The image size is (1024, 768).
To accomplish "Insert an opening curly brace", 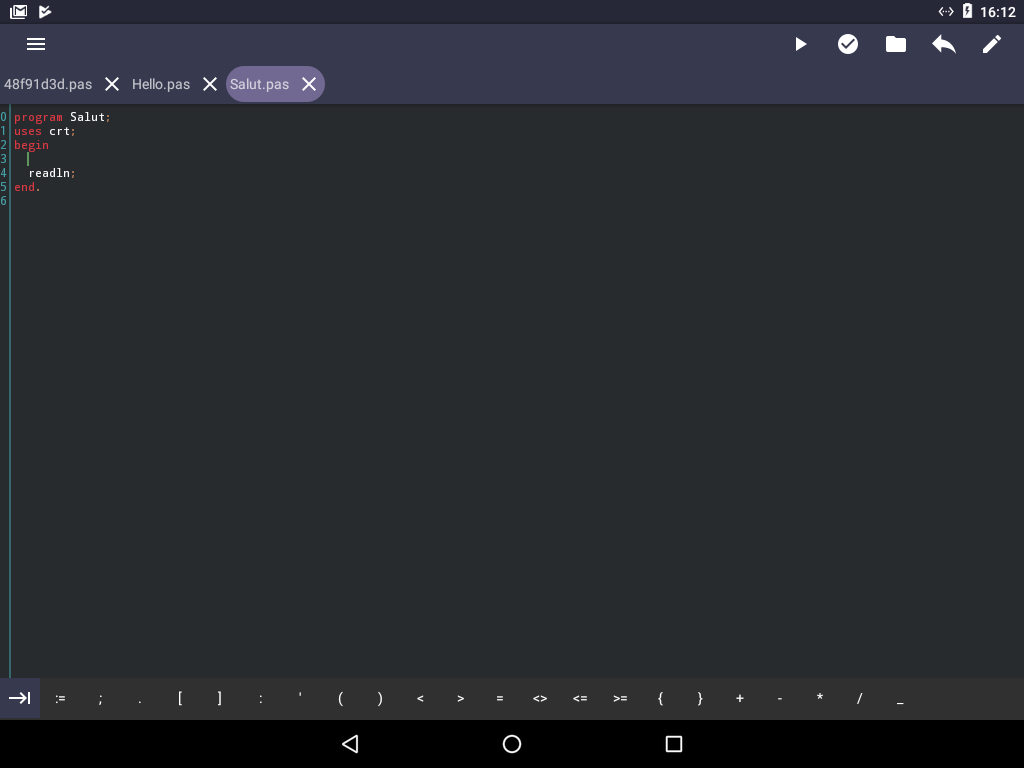I will tap(660, 698).
